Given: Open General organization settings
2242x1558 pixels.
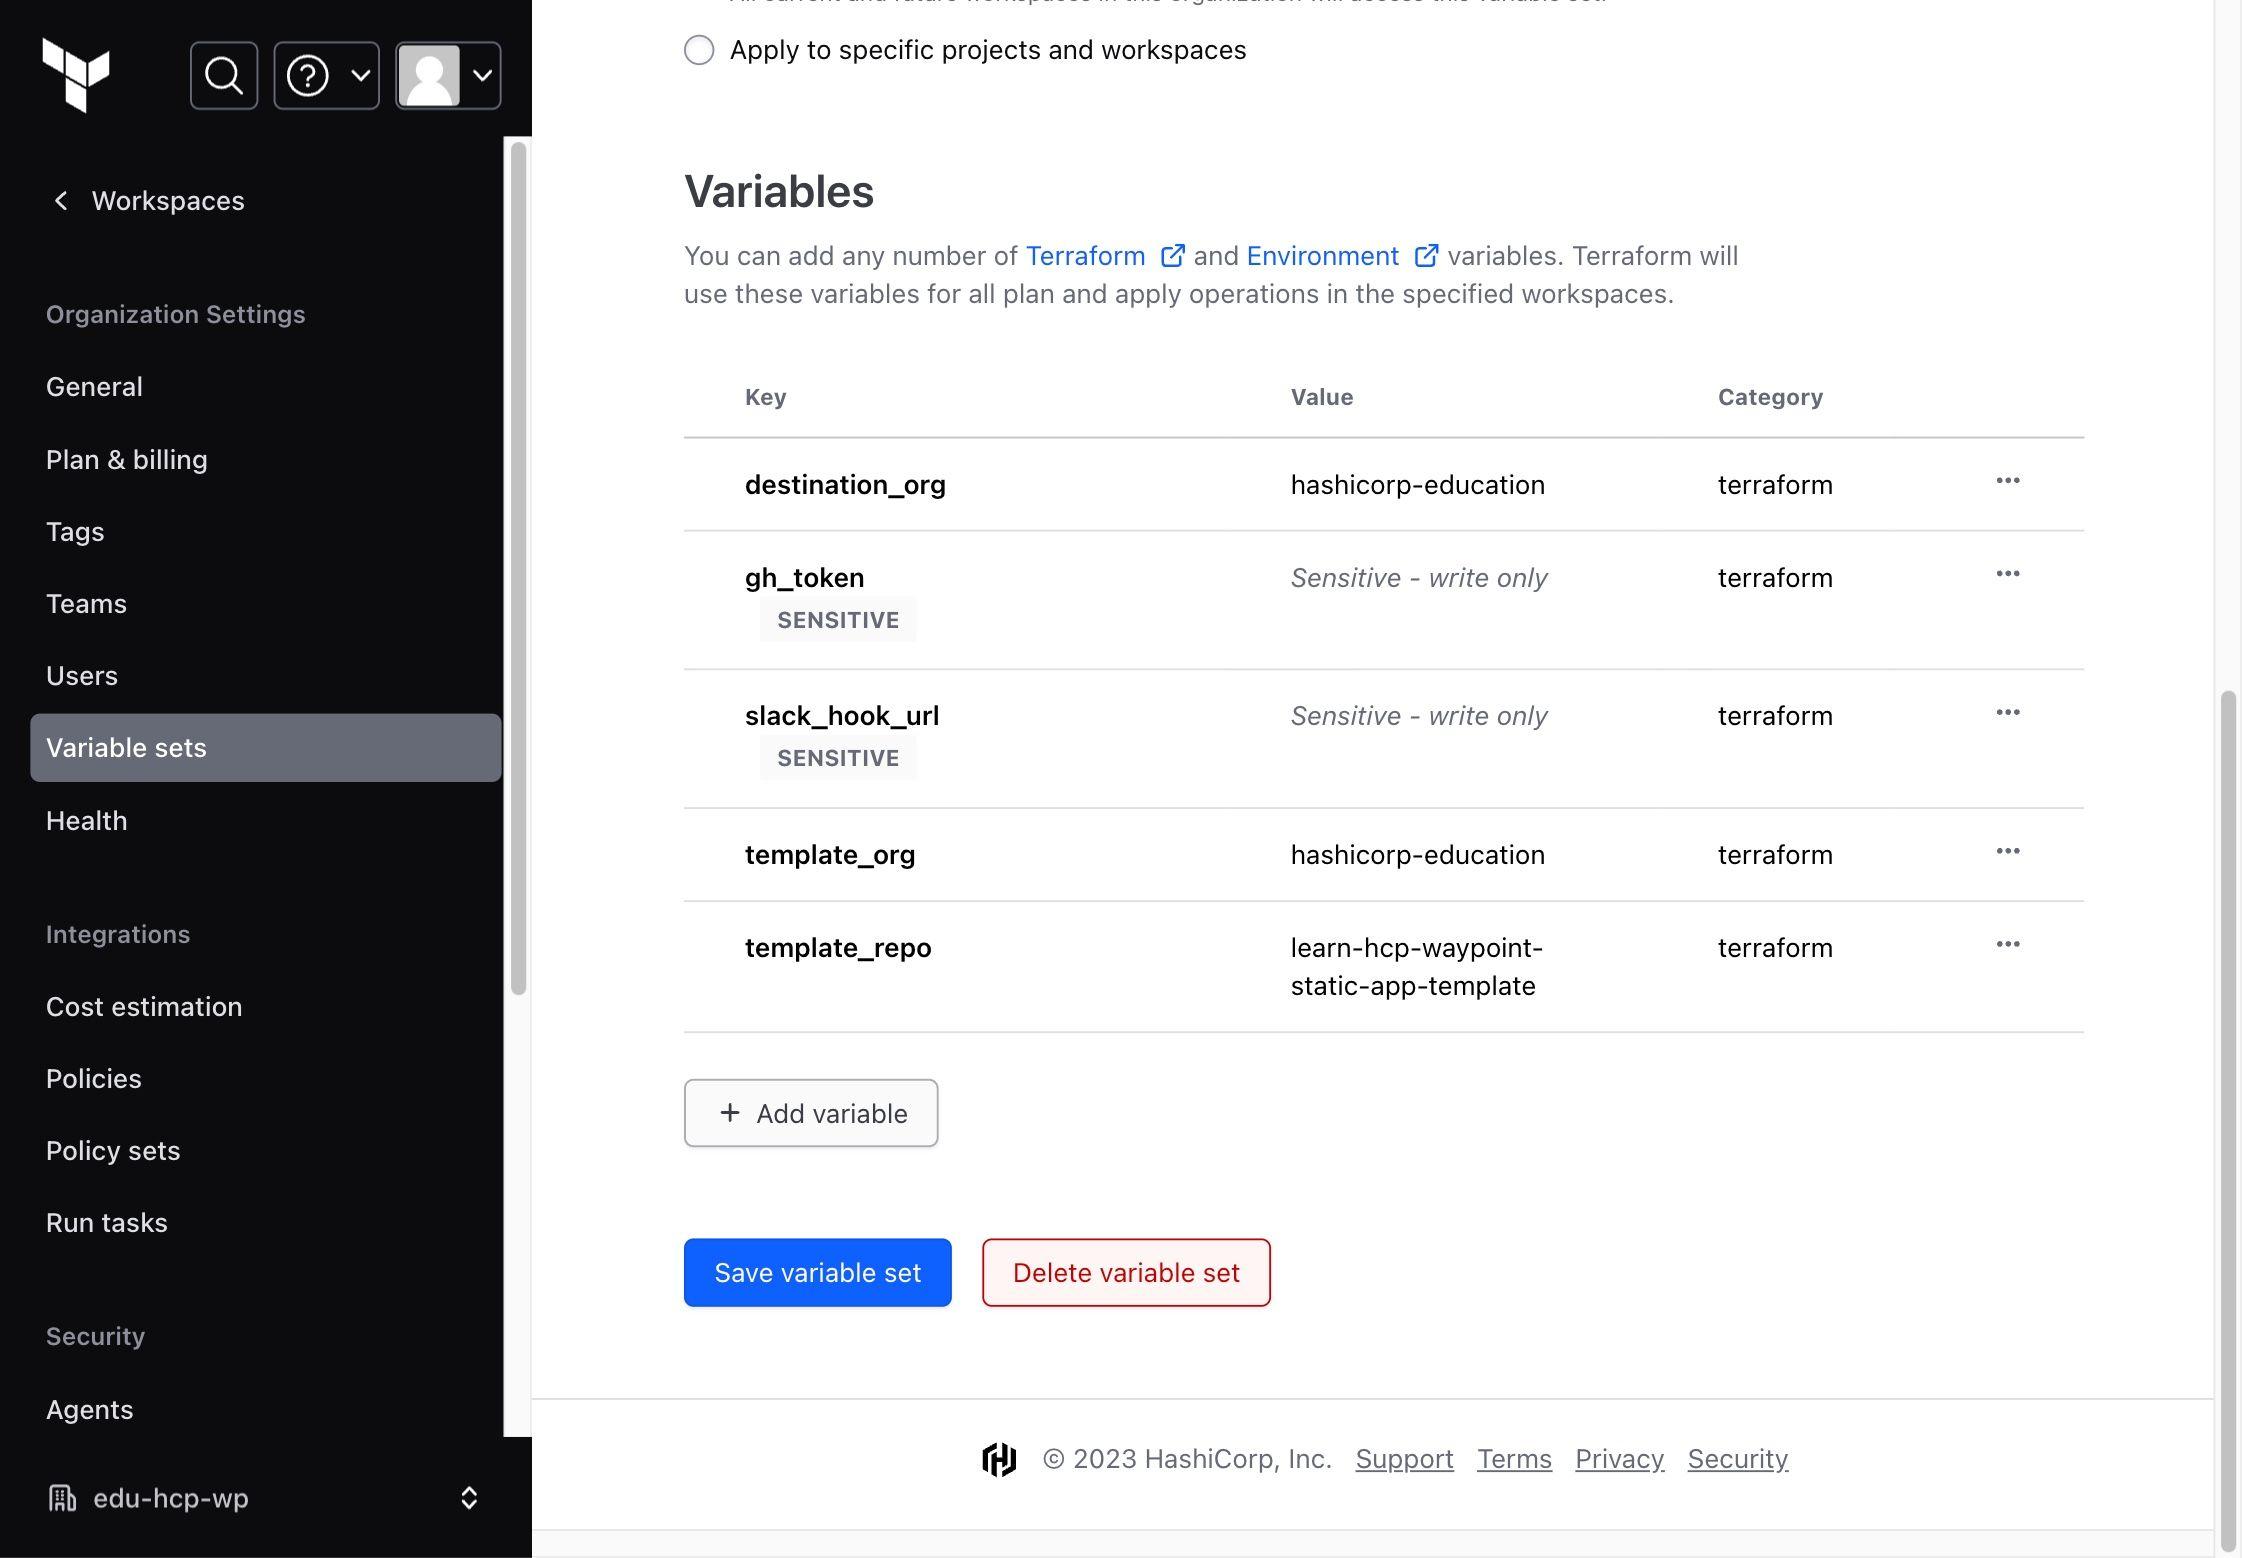Looking at the screenshot, I should pos(94,387).
